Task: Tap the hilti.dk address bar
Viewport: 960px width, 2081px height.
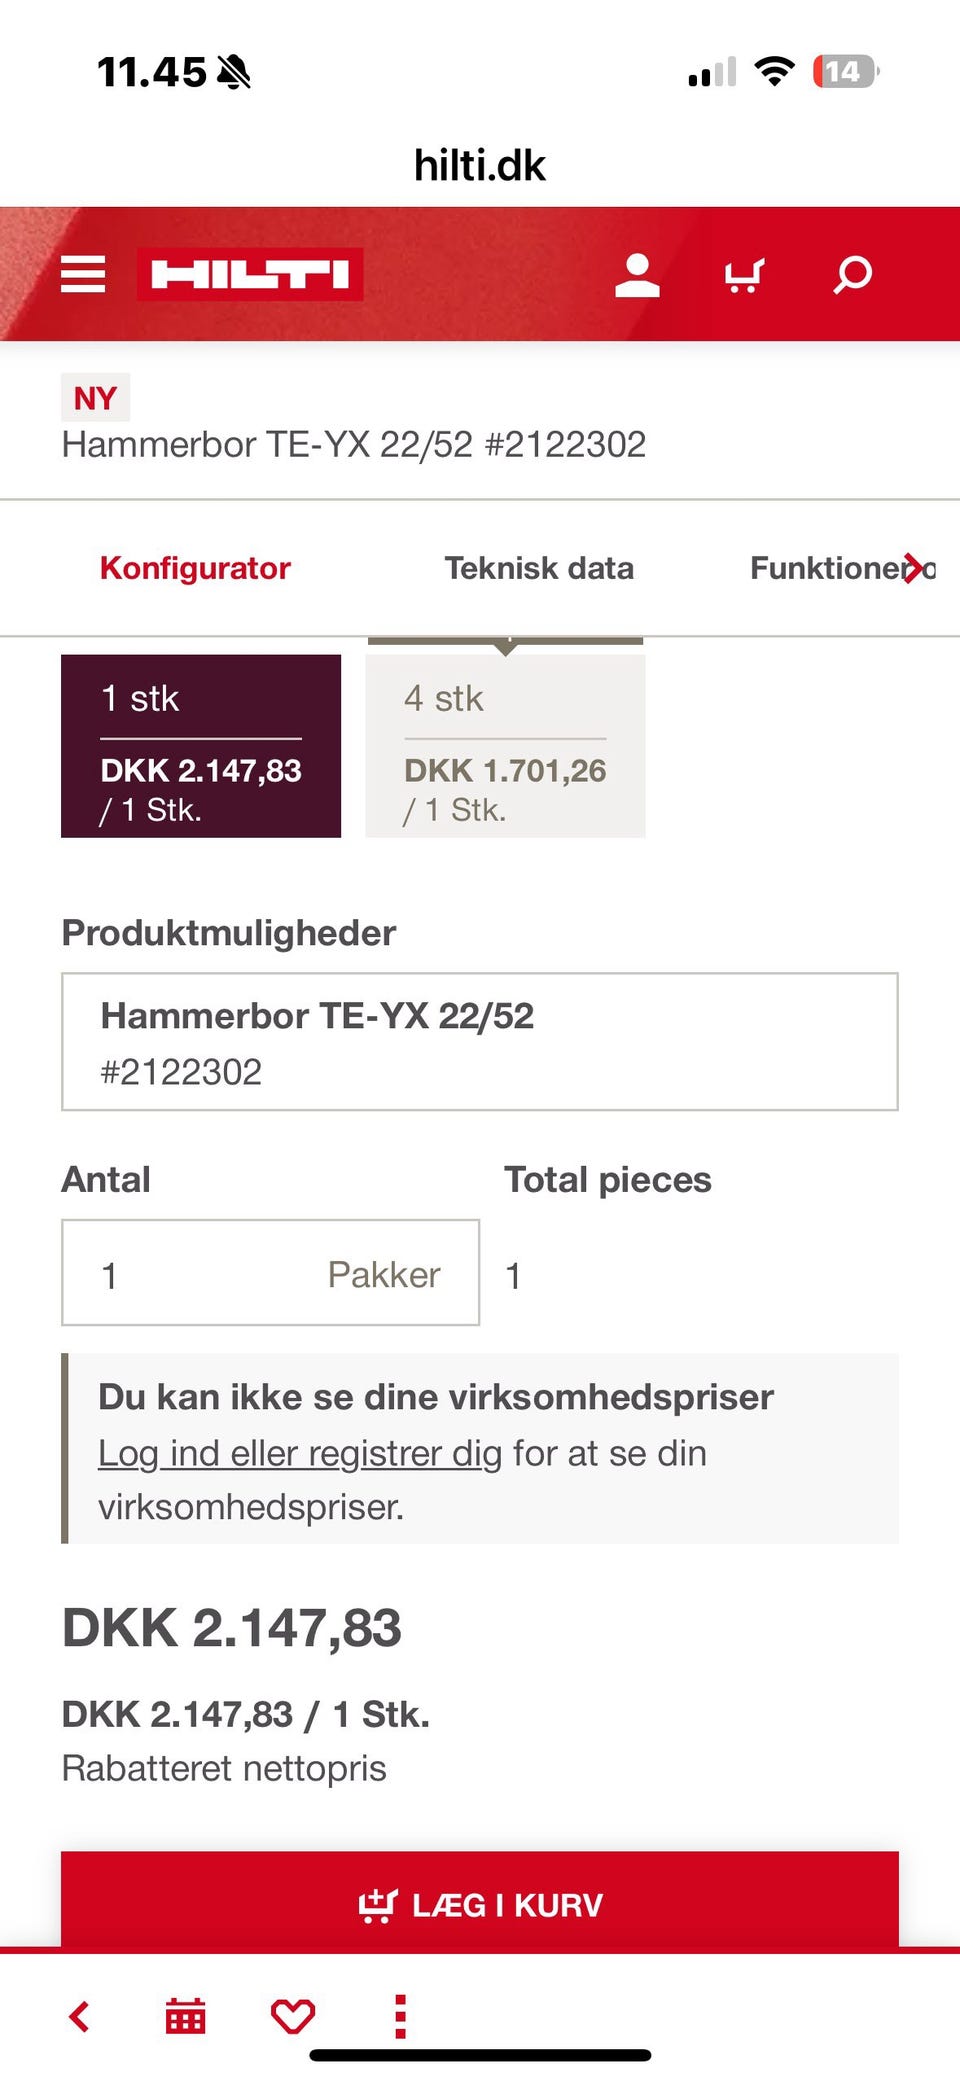Action: click(x=480, y=165)
